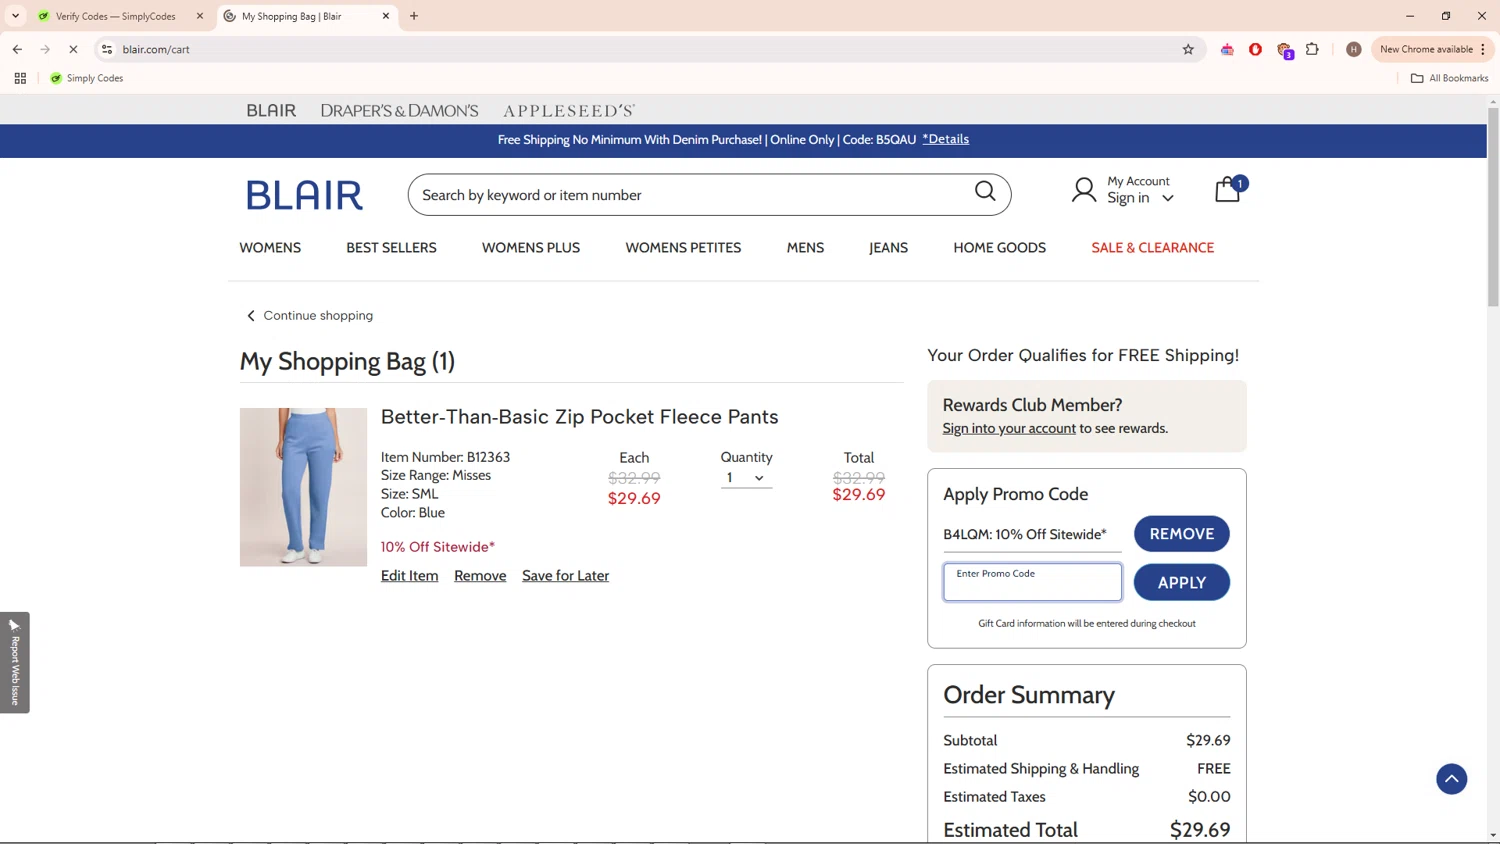Open the shopping bag cart icon

click(1229, 189)
